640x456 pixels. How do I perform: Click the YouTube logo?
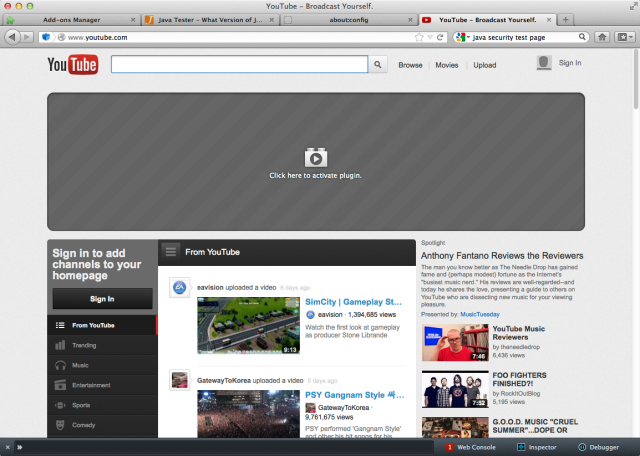point(73,65)
